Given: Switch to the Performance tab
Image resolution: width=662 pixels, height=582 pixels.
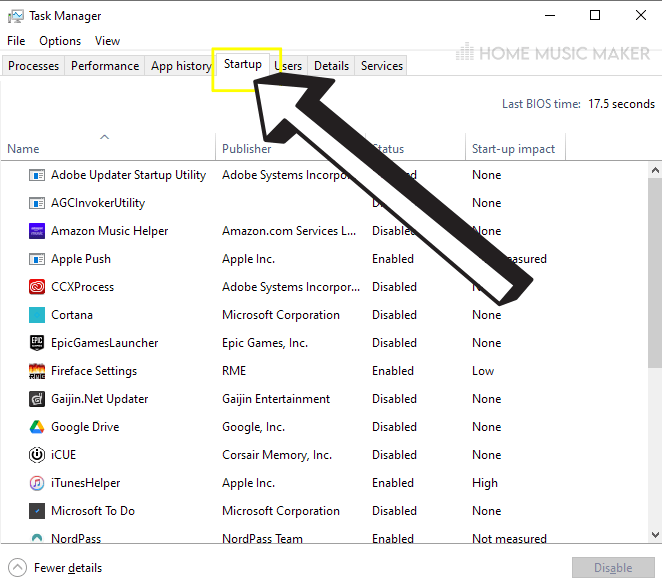Looking at the screenshot, I should coord(105,66).
